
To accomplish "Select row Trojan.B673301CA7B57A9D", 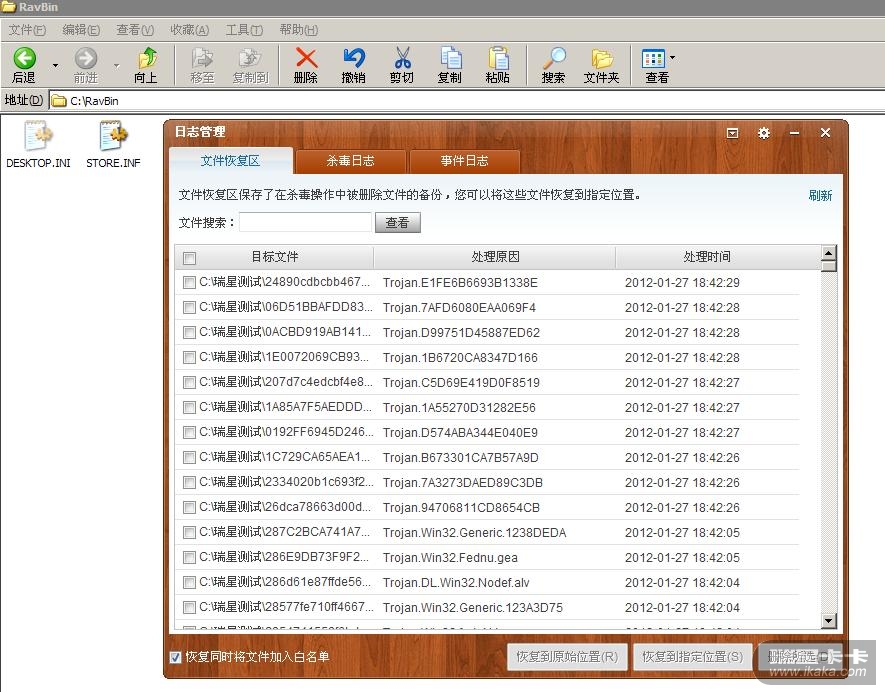I will click(x=487, y=457).
